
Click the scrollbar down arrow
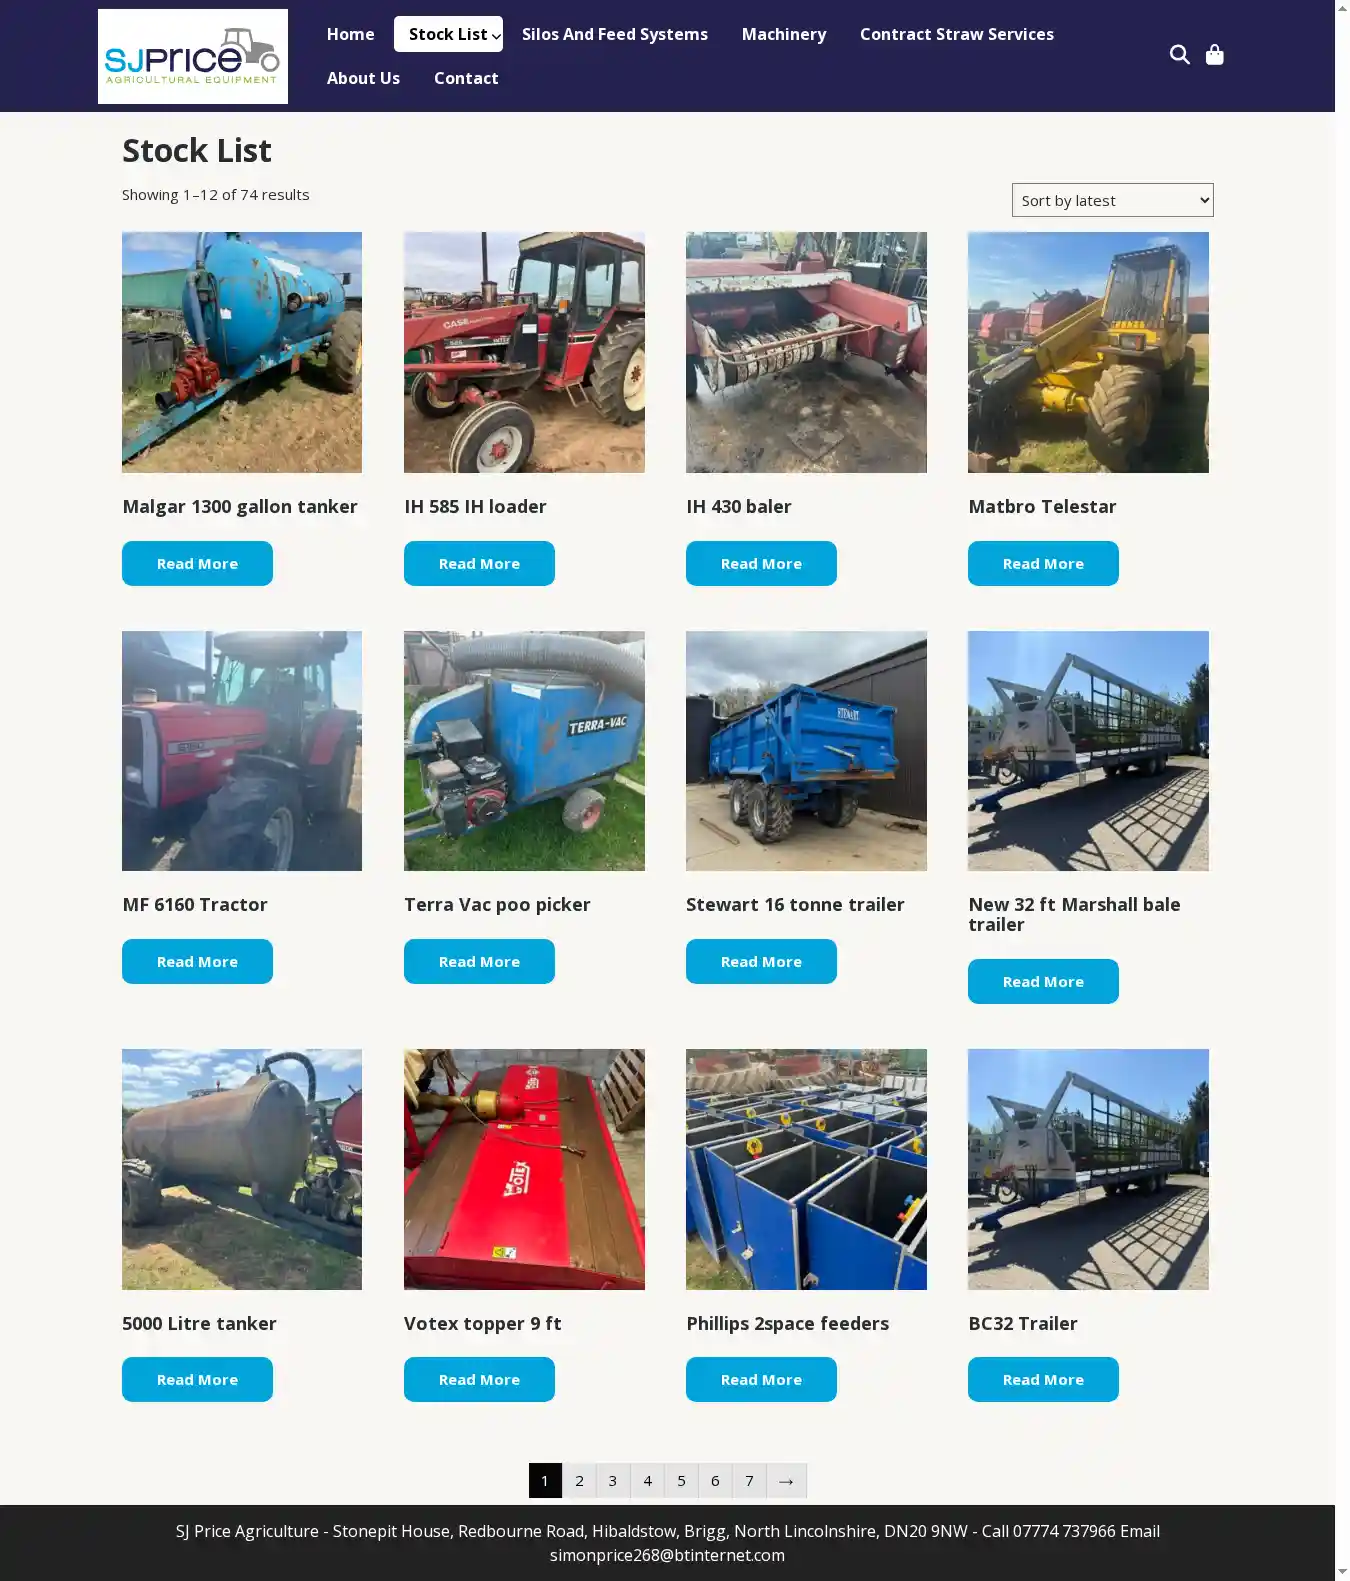(1342, 1573)
